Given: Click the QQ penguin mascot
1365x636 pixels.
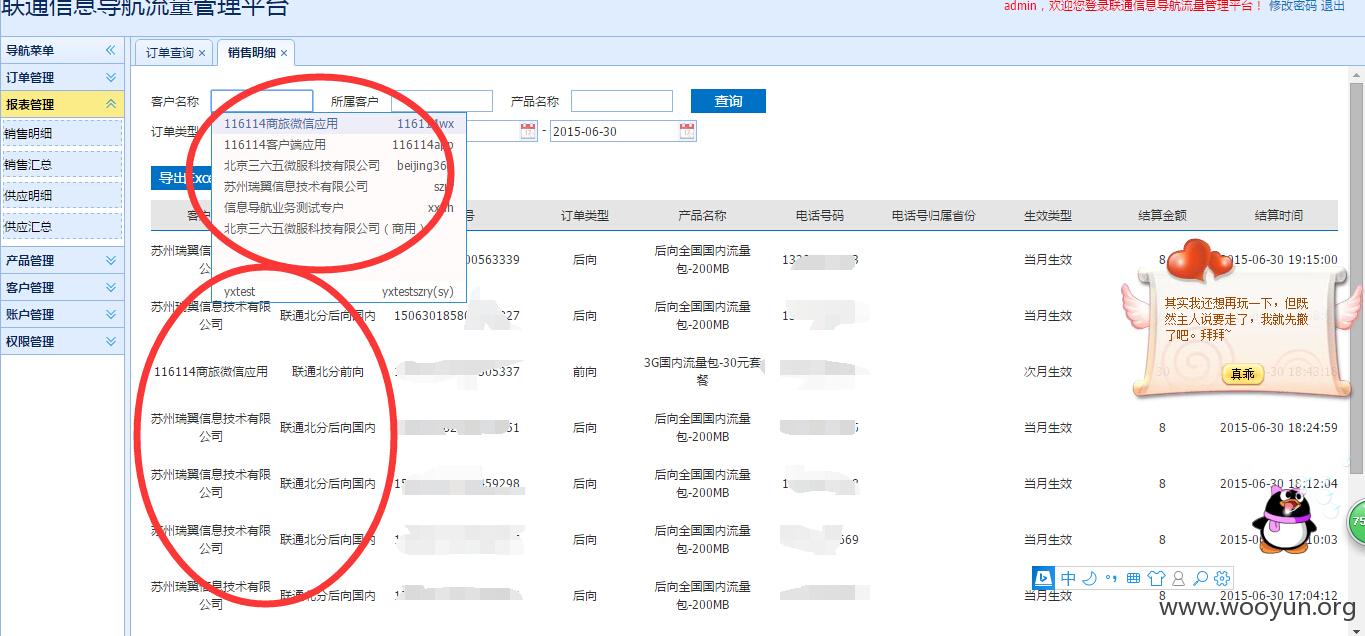Looking at the screenshot, I should click(x=1285, y=519).
